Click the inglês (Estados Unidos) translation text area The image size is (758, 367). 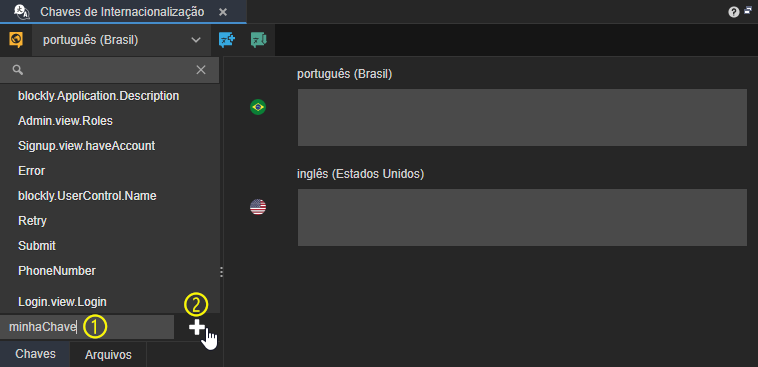coord(522,218)
